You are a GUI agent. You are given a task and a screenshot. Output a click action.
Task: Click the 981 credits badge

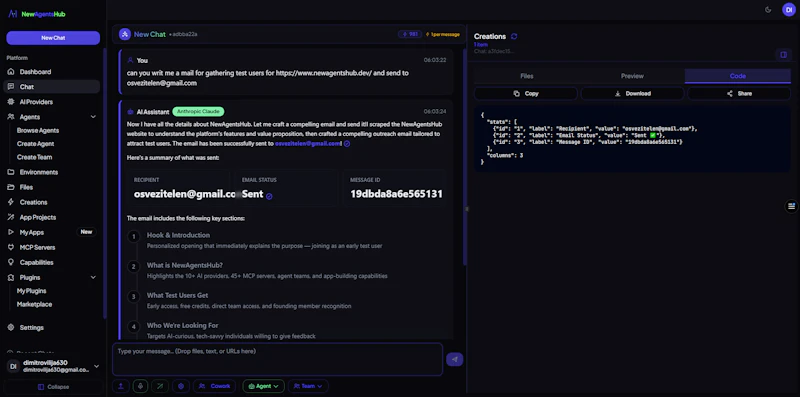409,34
